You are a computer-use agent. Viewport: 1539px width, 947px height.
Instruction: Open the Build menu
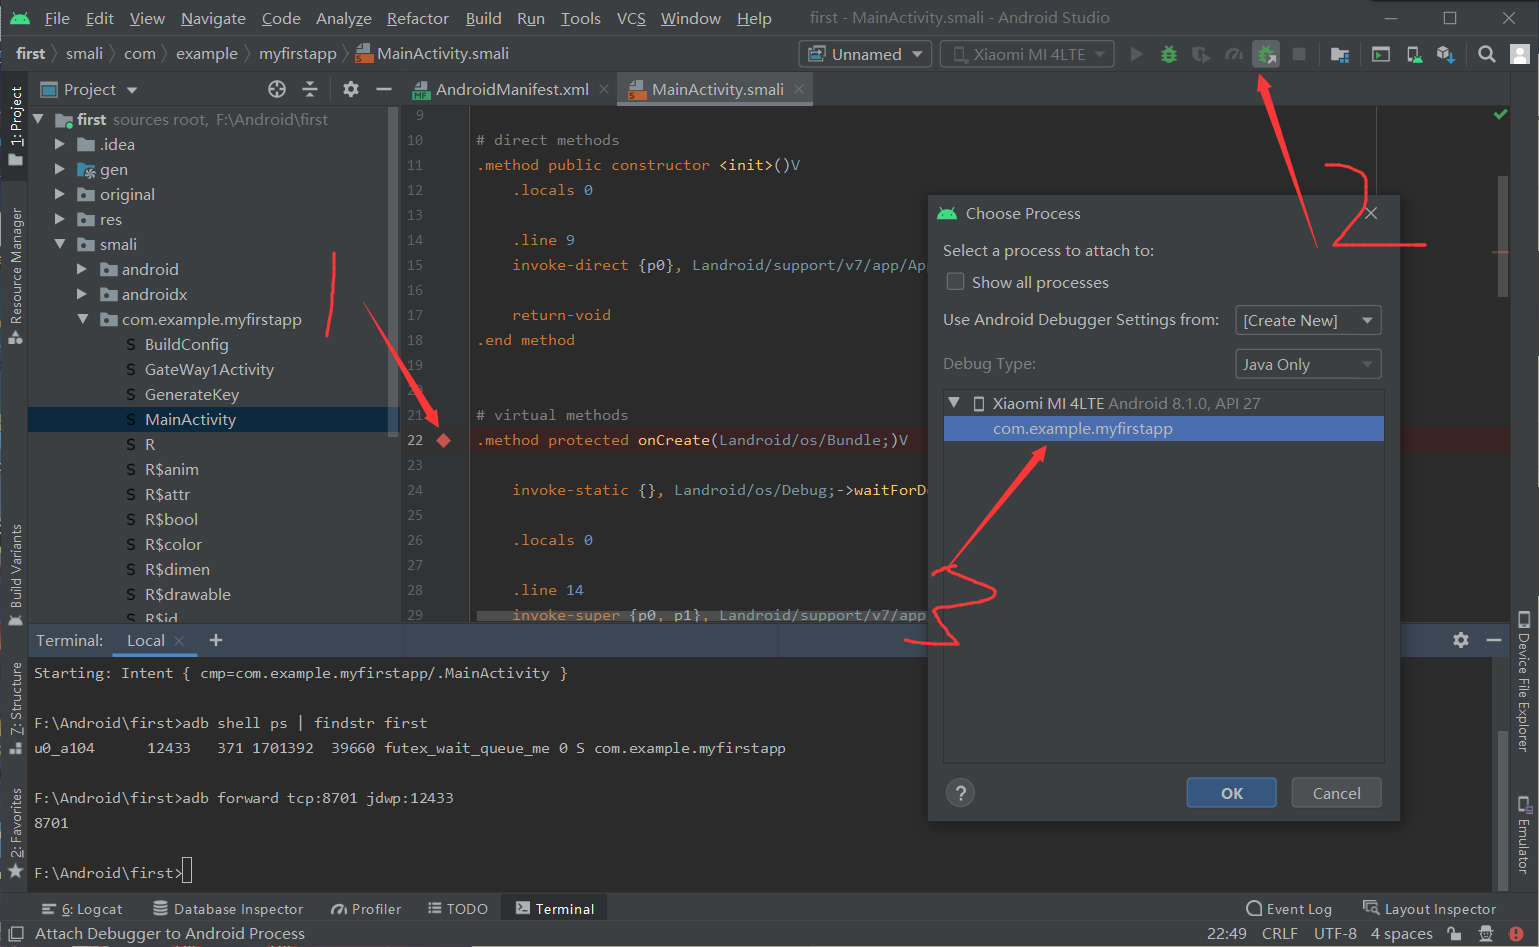point(484,18)
